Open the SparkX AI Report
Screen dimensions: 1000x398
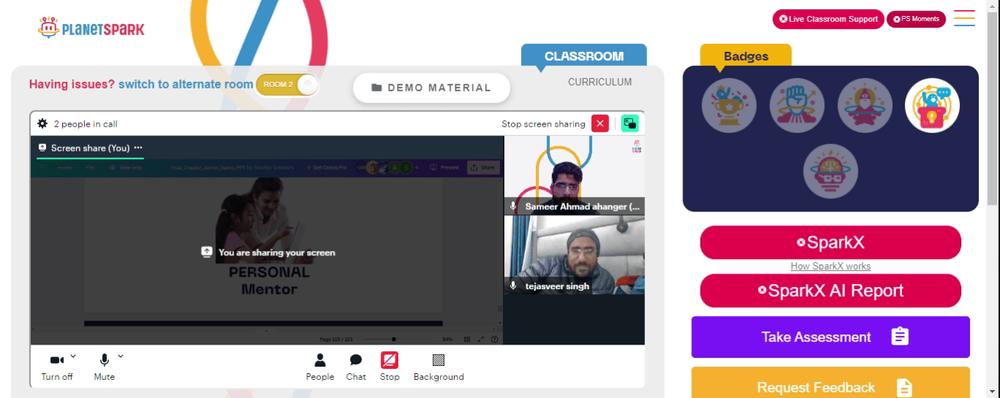[x=830, y=291]
